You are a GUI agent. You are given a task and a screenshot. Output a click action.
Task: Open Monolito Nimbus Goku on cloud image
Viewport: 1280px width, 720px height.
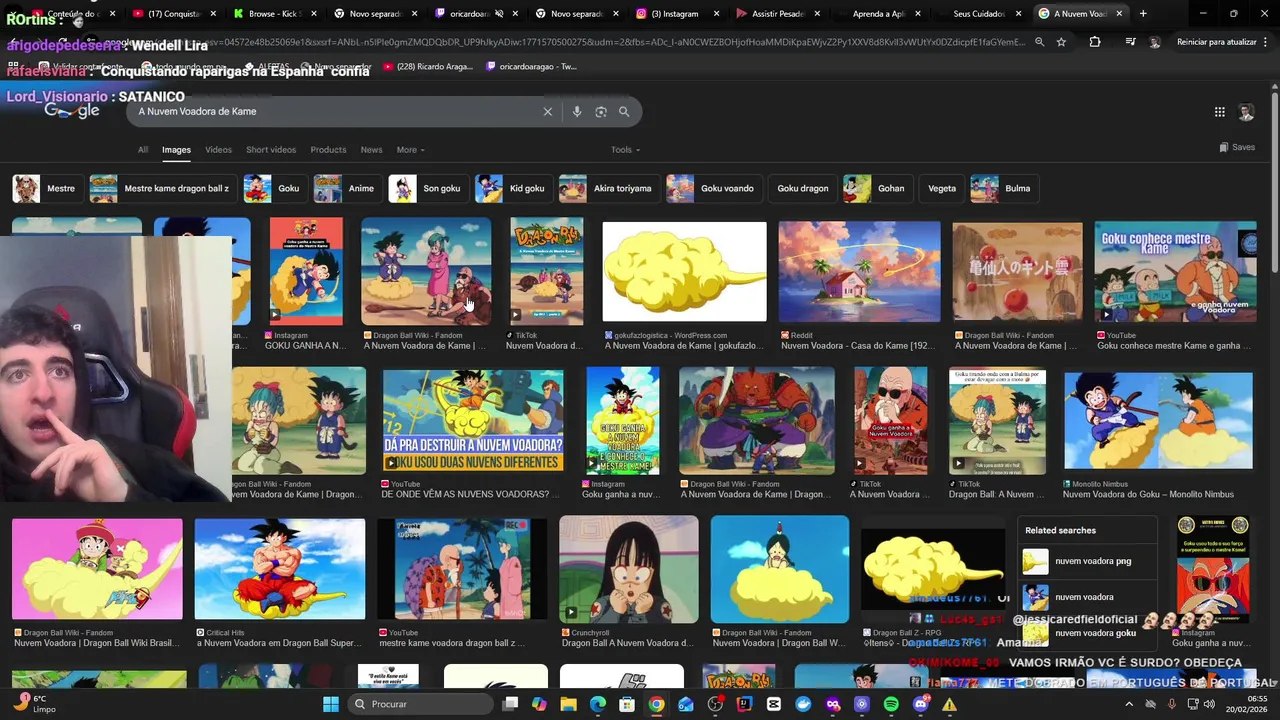[1158, 421]
